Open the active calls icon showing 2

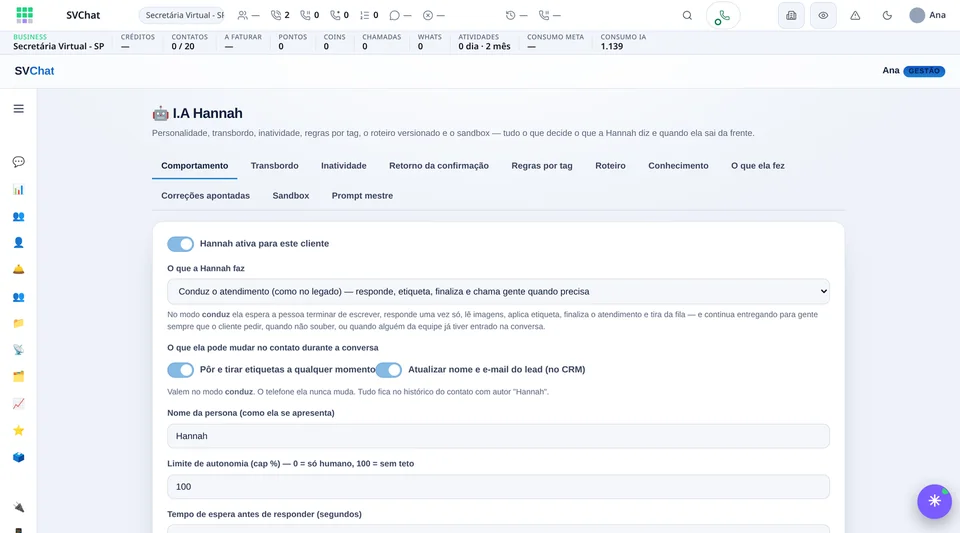click(276, 15)
